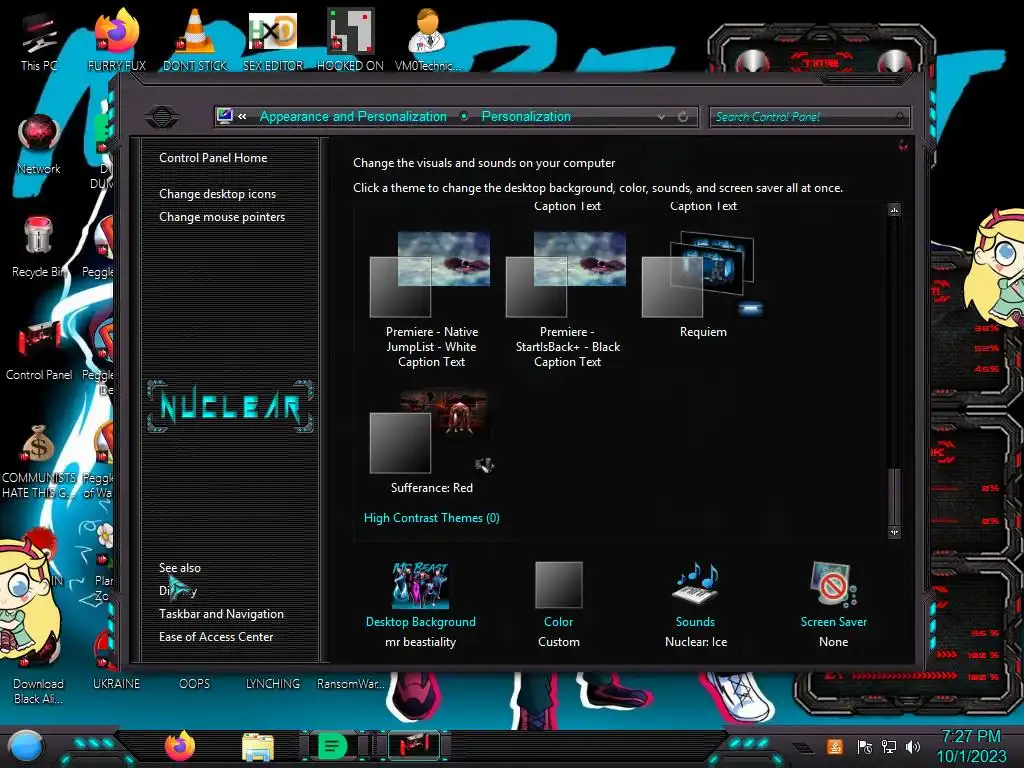Screen dimensions: 1024x768
Task: Open the Recycle Bin desktop icon
Action: click(37, 248)
